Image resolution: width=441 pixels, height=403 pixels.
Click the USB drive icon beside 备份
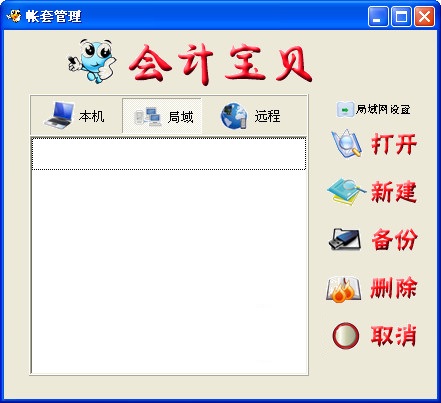click(345, 239)
